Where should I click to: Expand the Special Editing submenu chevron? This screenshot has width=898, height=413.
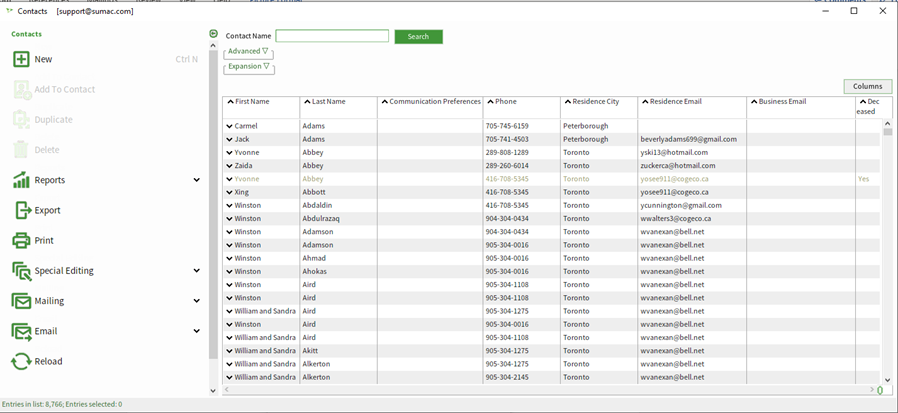pyautogui.click(x=196, y=271)
